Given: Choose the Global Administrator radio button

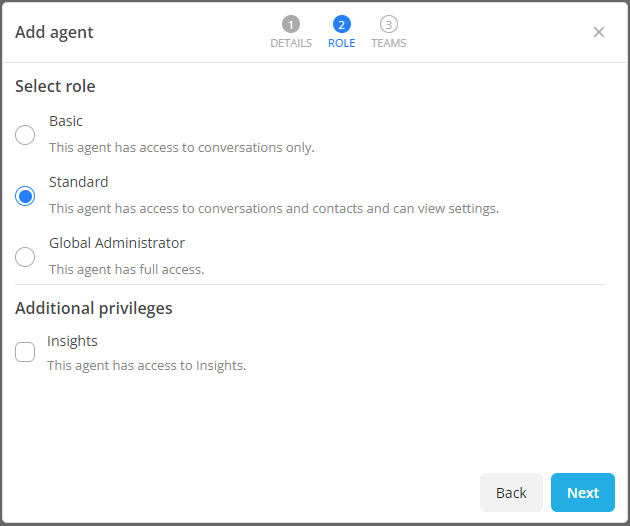Looking at the screenshot, I should pos(25,257).
